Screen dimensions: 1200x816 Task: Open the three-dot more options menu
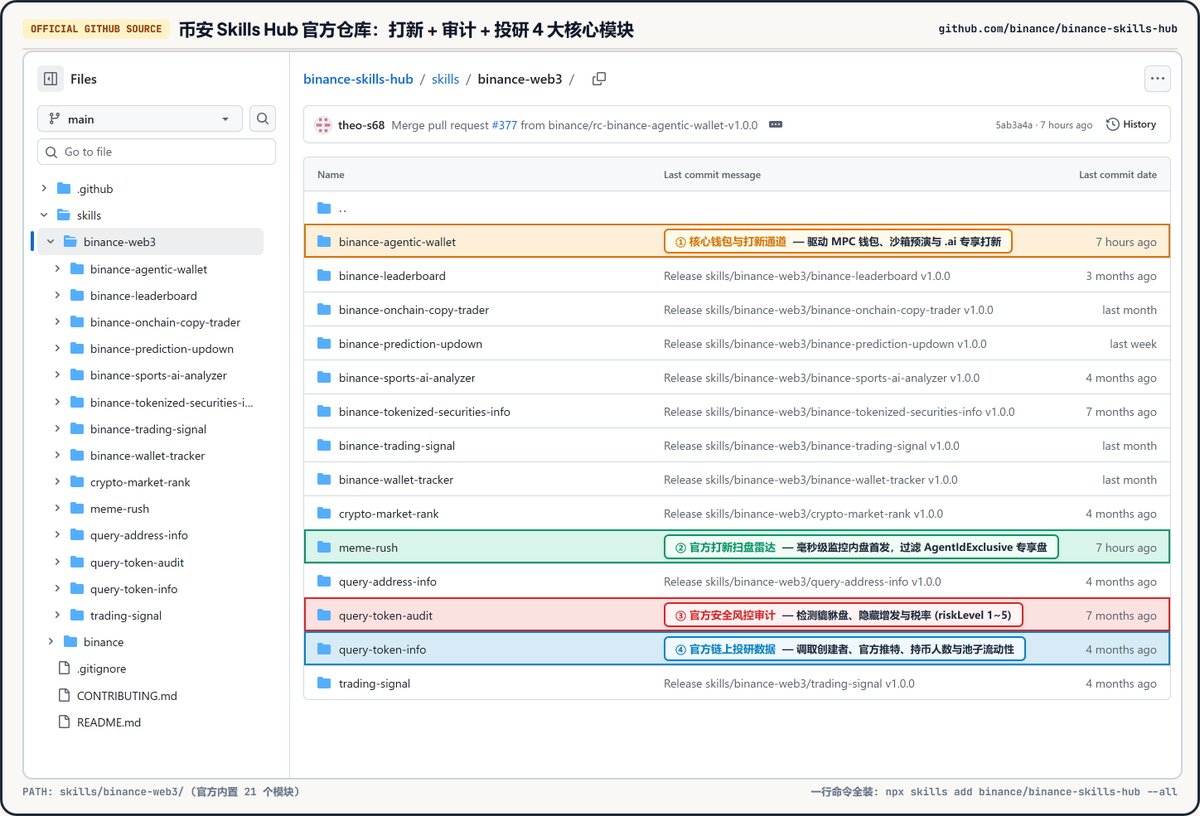[1158, 78]
